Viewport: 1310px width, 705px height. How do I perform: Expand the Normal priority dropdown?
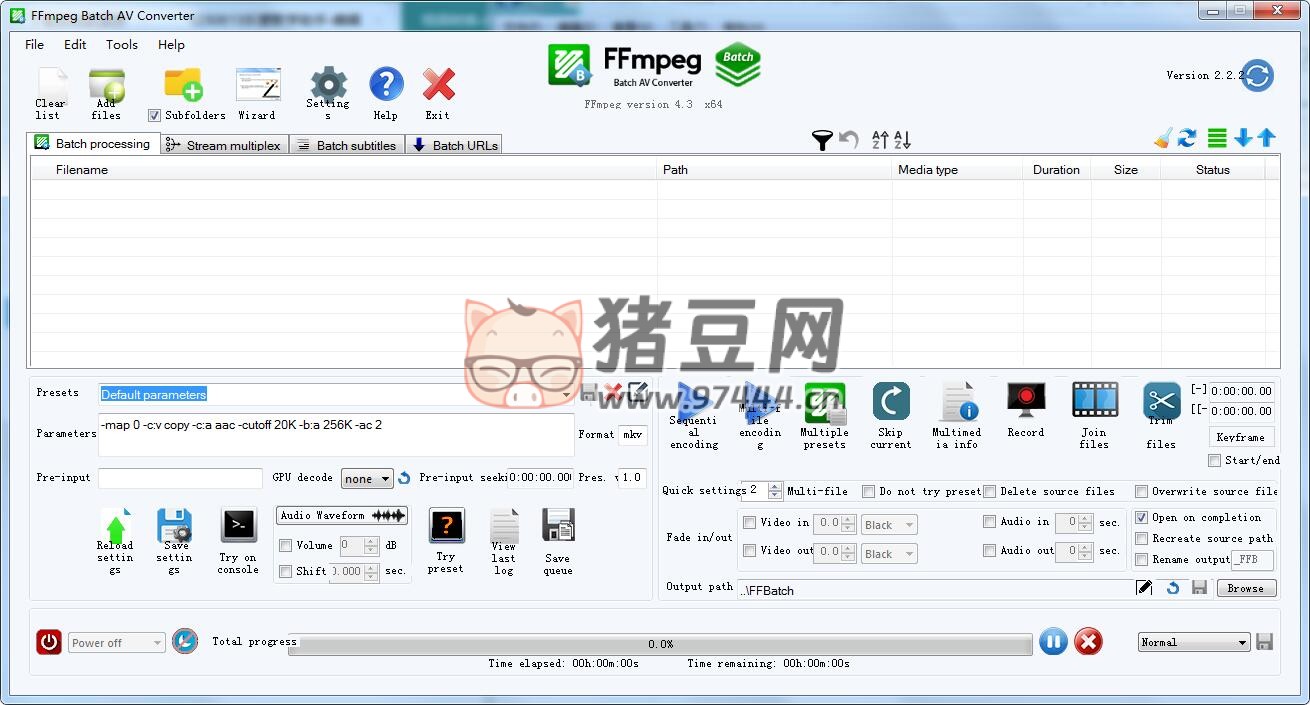pyautogui.click(x=1194, y=643)
